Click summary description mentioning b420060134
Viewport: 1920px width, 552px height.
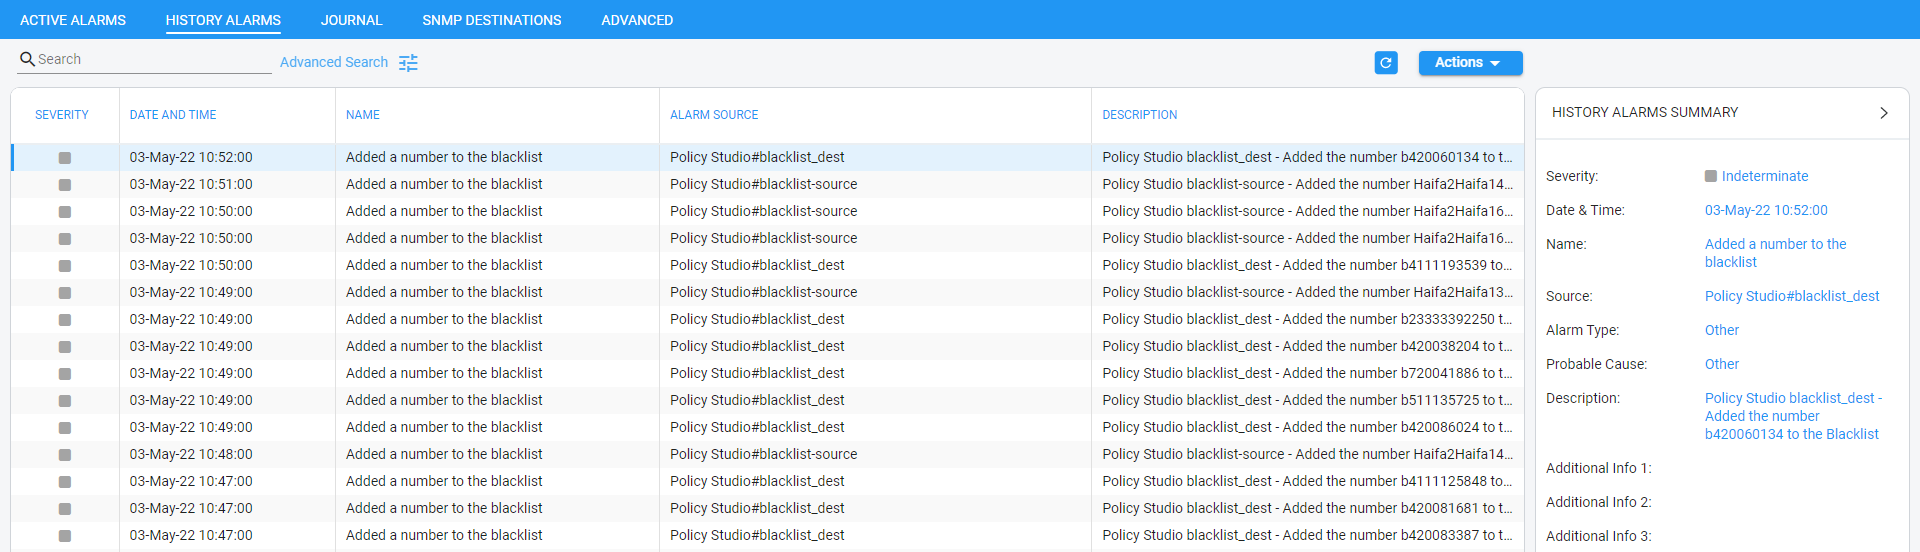point(1793,416)
